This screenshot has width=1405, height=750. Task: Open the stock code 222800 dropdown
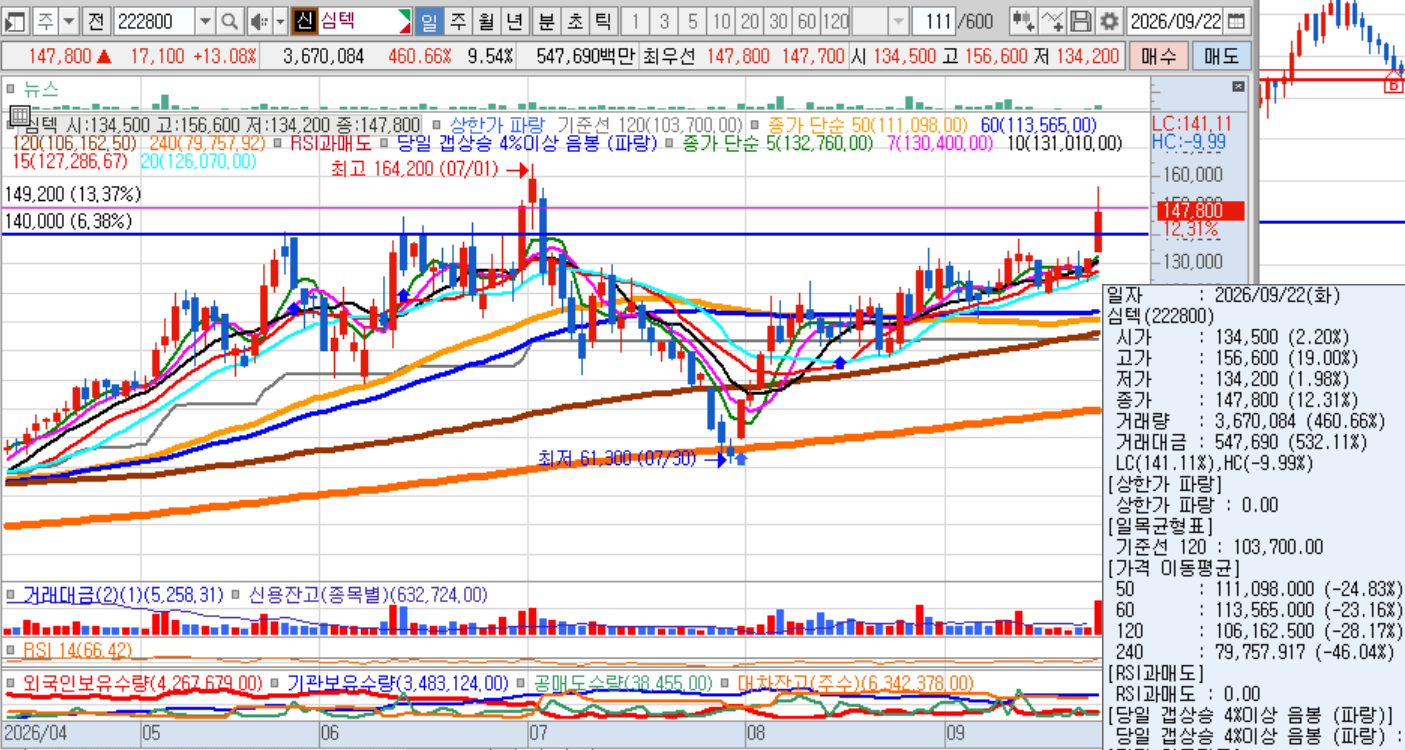pos(205,20)
